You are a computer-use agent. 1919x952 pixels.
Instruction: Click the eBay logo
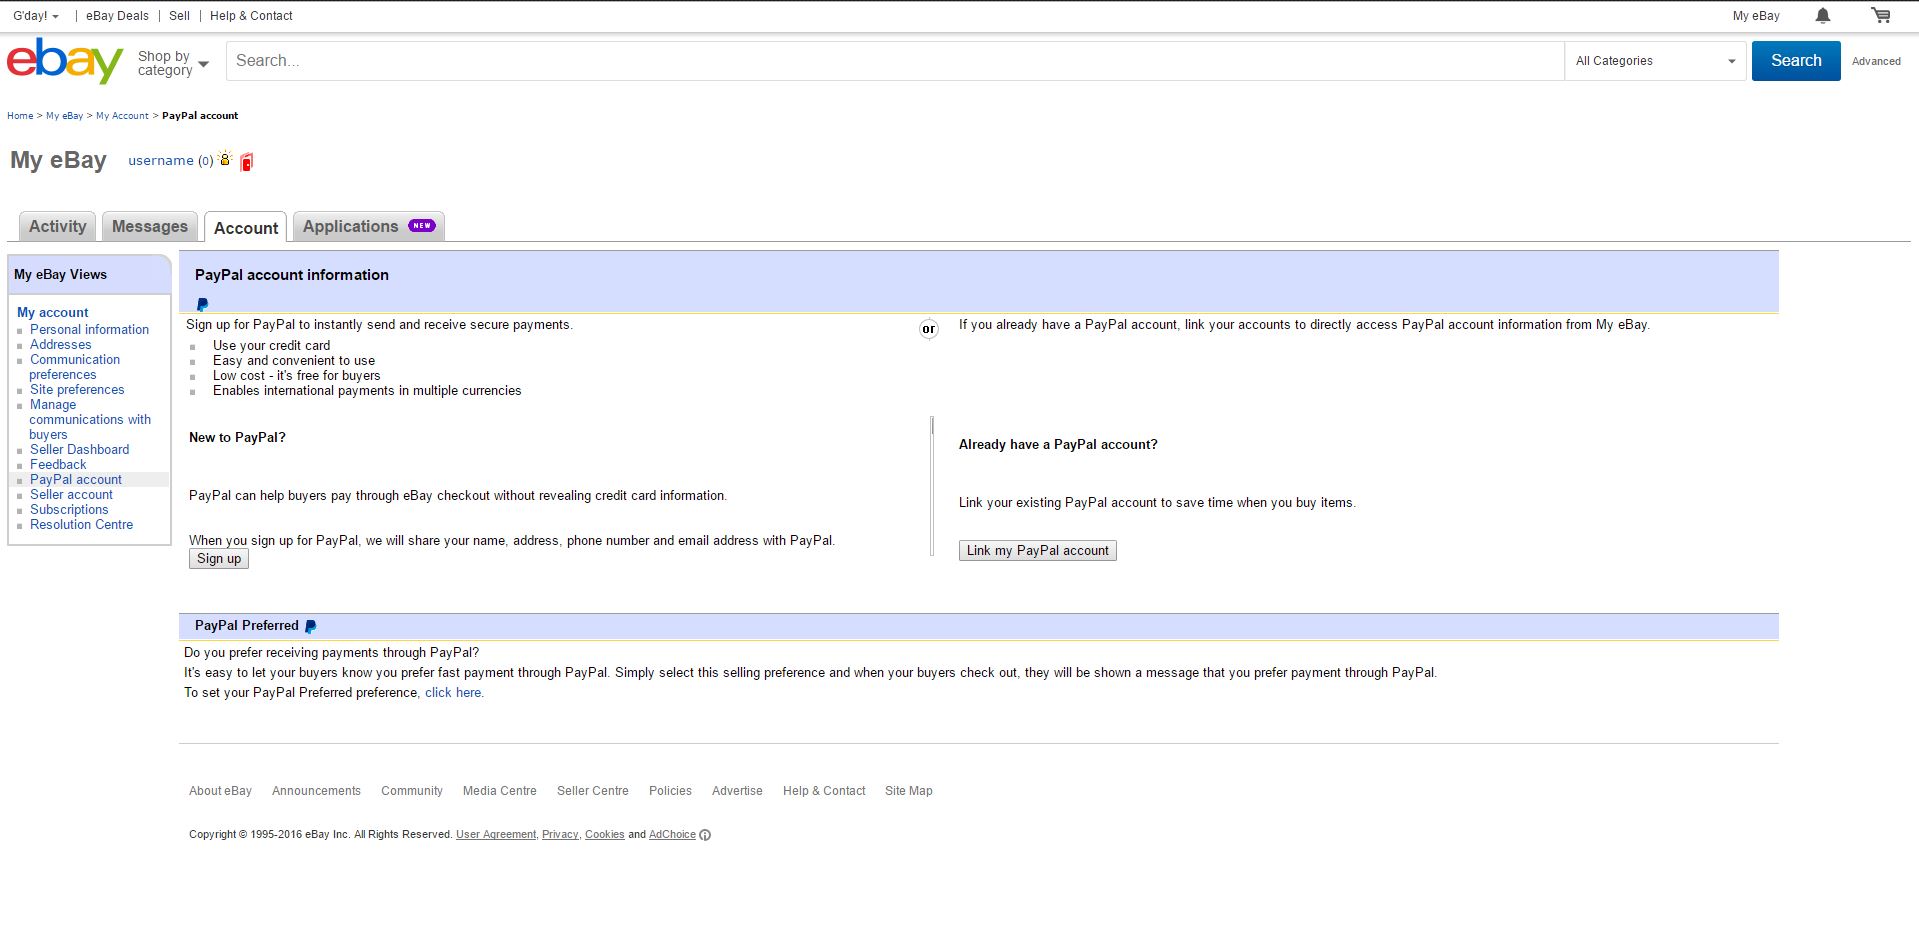click(x=65, y=61)
